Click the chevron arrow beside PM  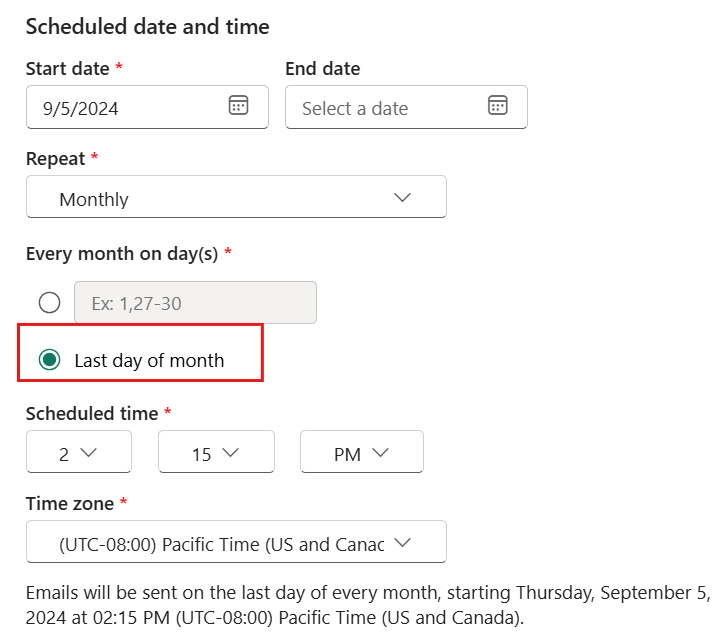[x=380, y=452]
